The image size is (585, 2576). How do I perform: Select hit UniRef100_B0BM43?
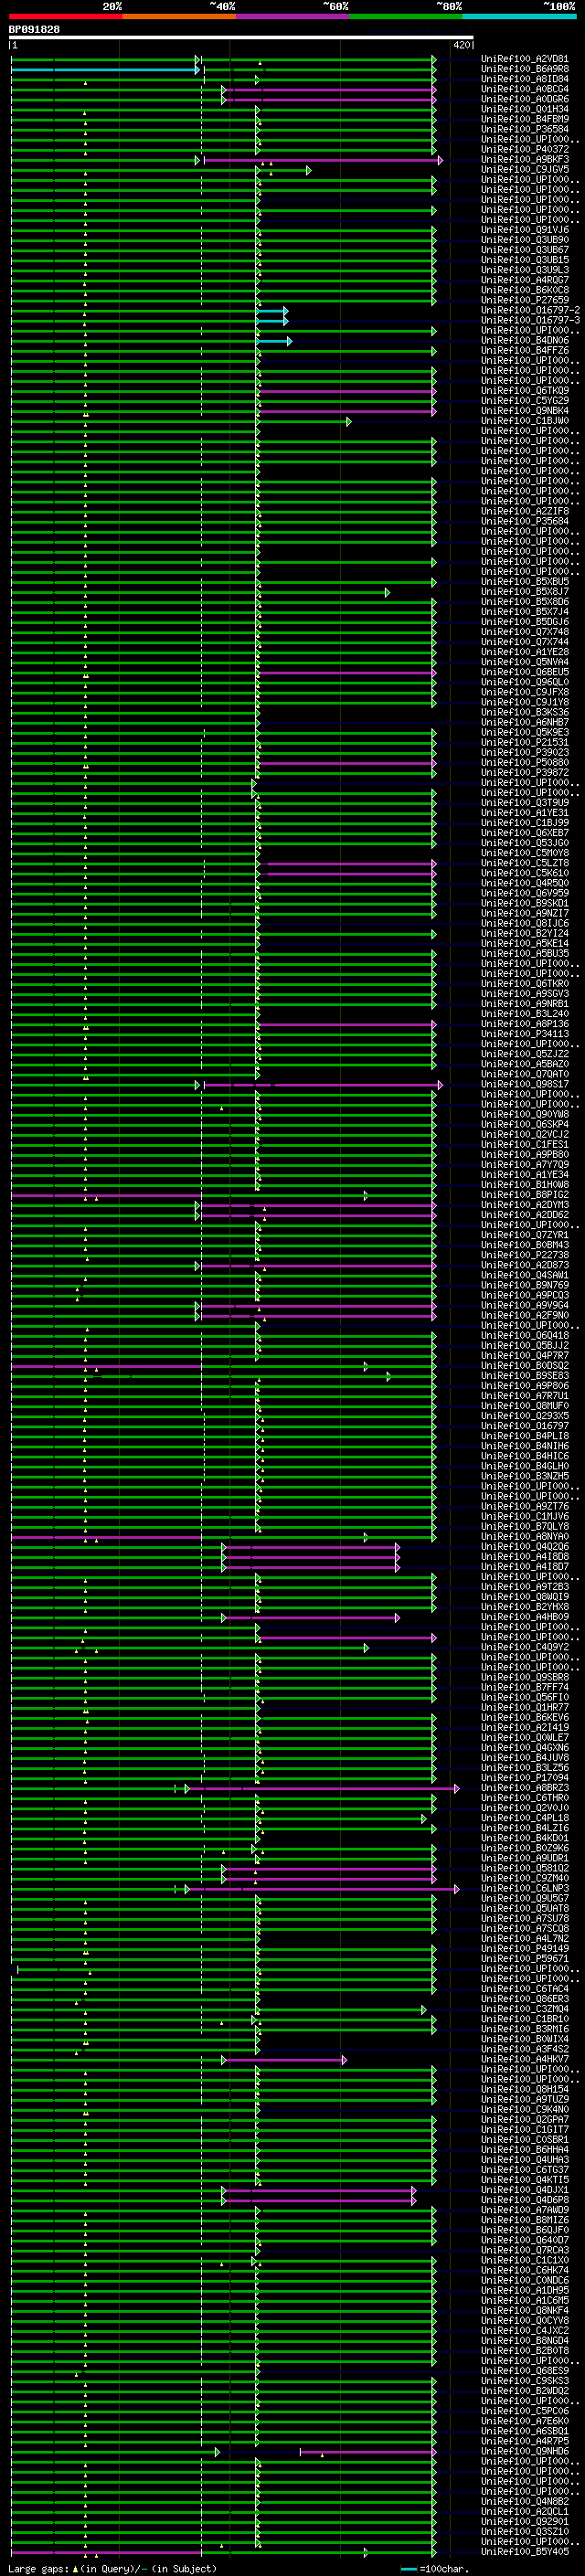[524, 1245]
